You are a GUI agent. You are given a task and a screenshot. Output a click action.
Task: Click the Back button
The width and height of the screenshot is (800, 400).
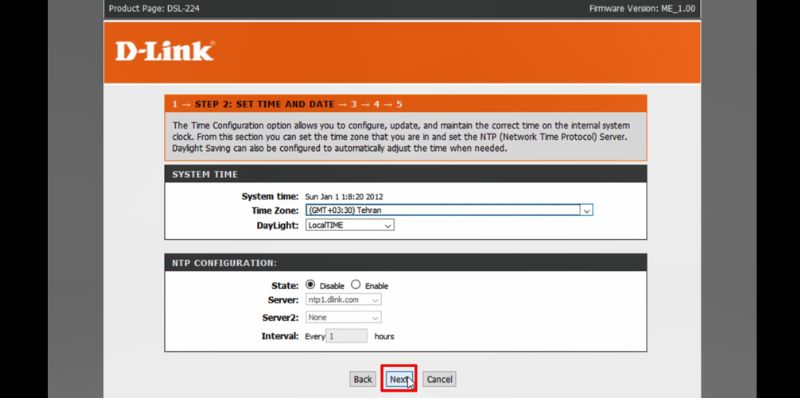pyautogui.click(x=363, y=379)
